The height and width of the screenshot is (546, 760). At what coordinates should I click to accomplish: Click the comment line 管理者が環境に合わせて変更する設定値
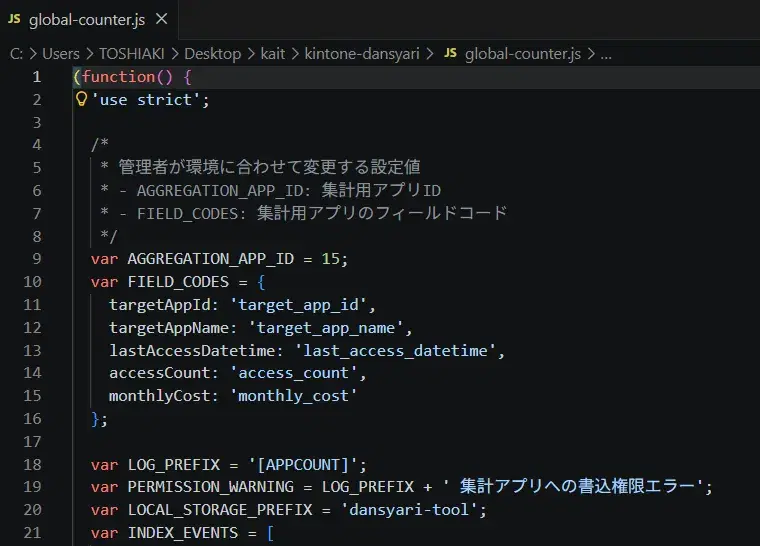point(269,167)
